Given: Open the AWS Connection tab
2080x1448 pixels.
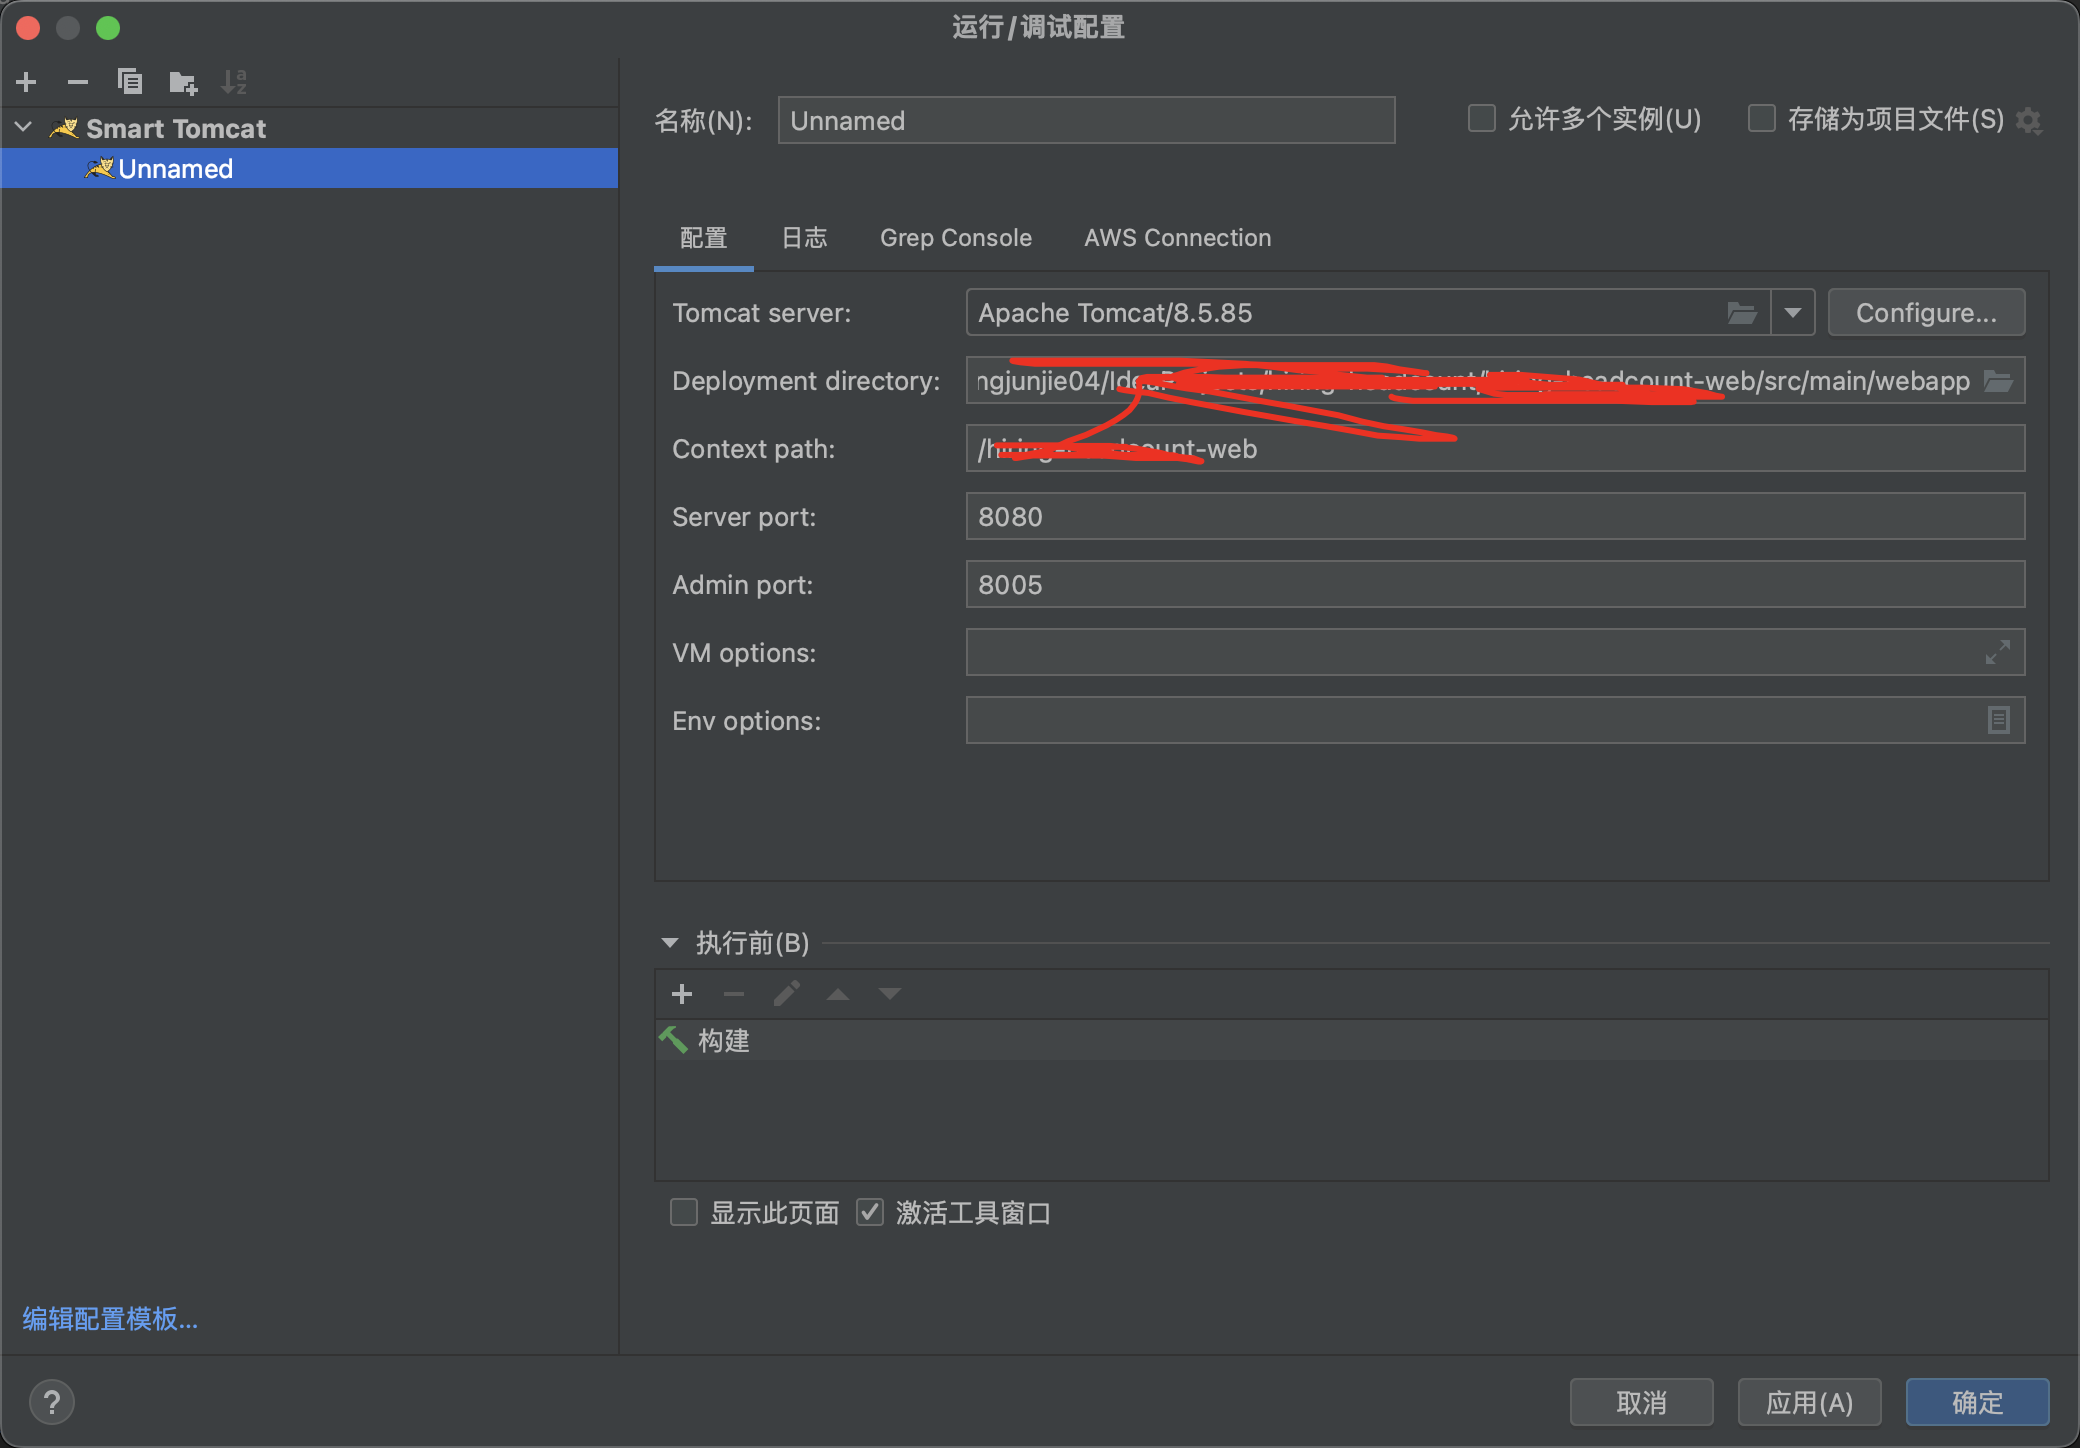Looking at the screenshot, I should 1177,238.
